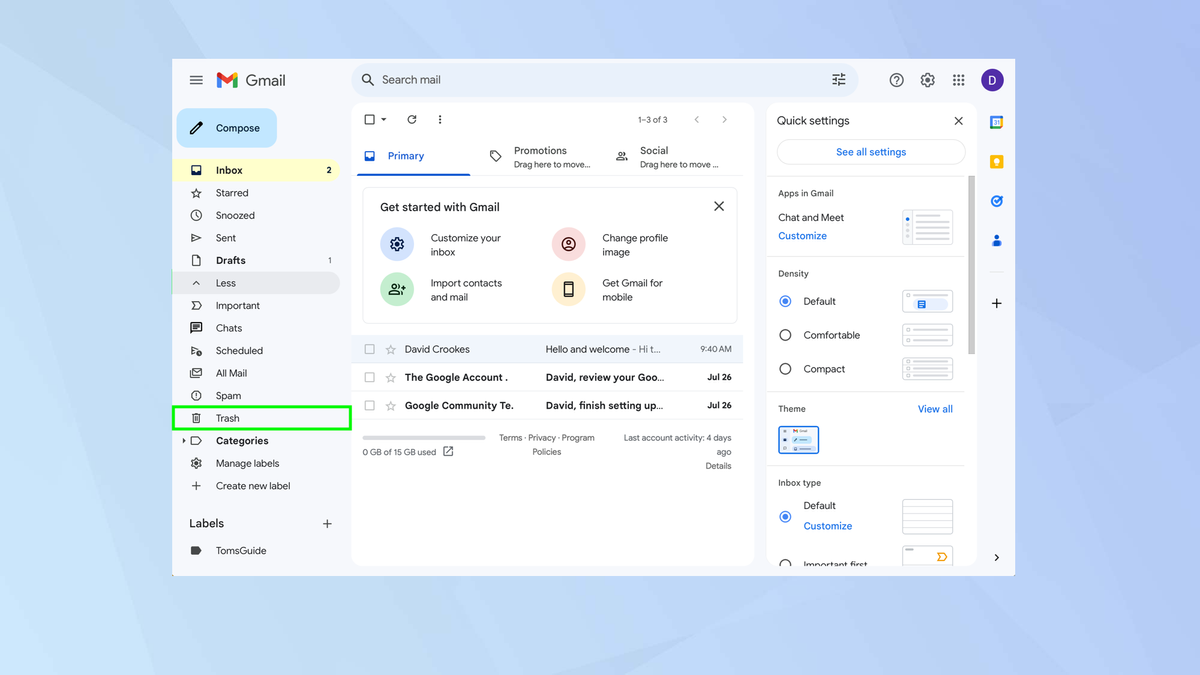
Task: Select the Compact density option
Action: point(786,369)
